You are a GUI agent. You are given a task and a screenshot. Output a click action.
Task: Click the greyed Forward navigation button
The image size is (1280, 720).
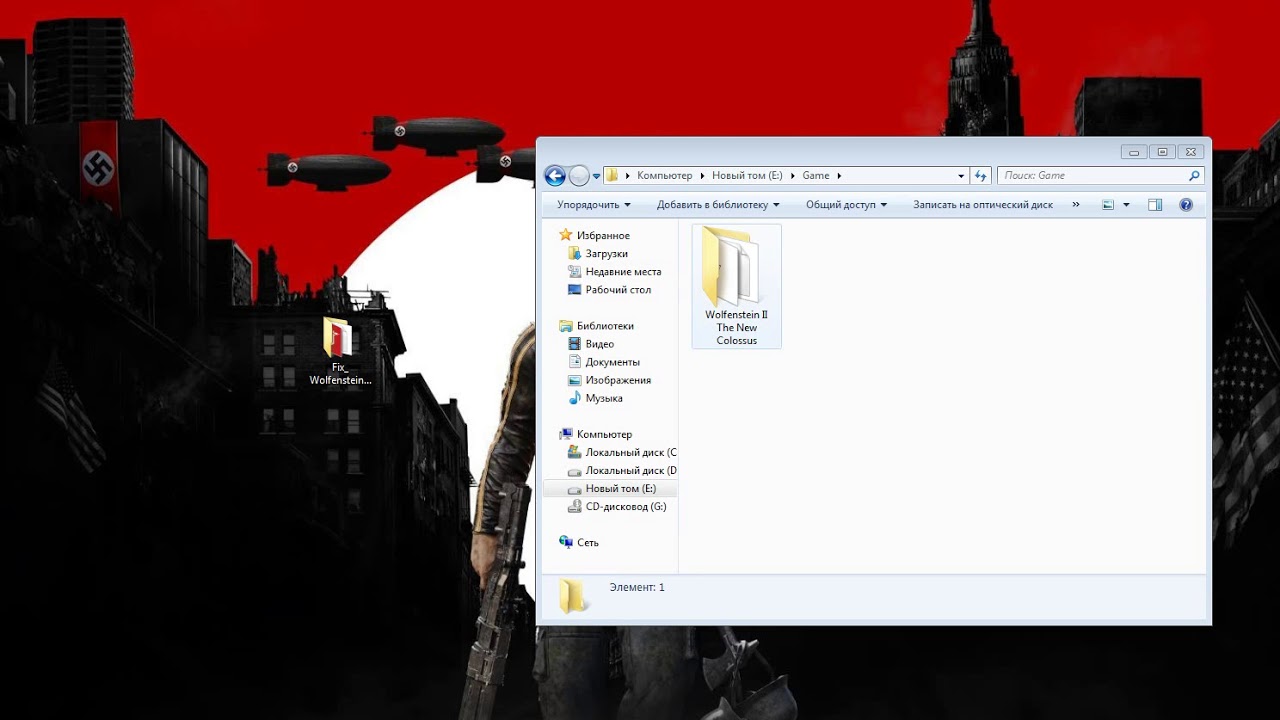pyautogui.click(x=579, y=176)
